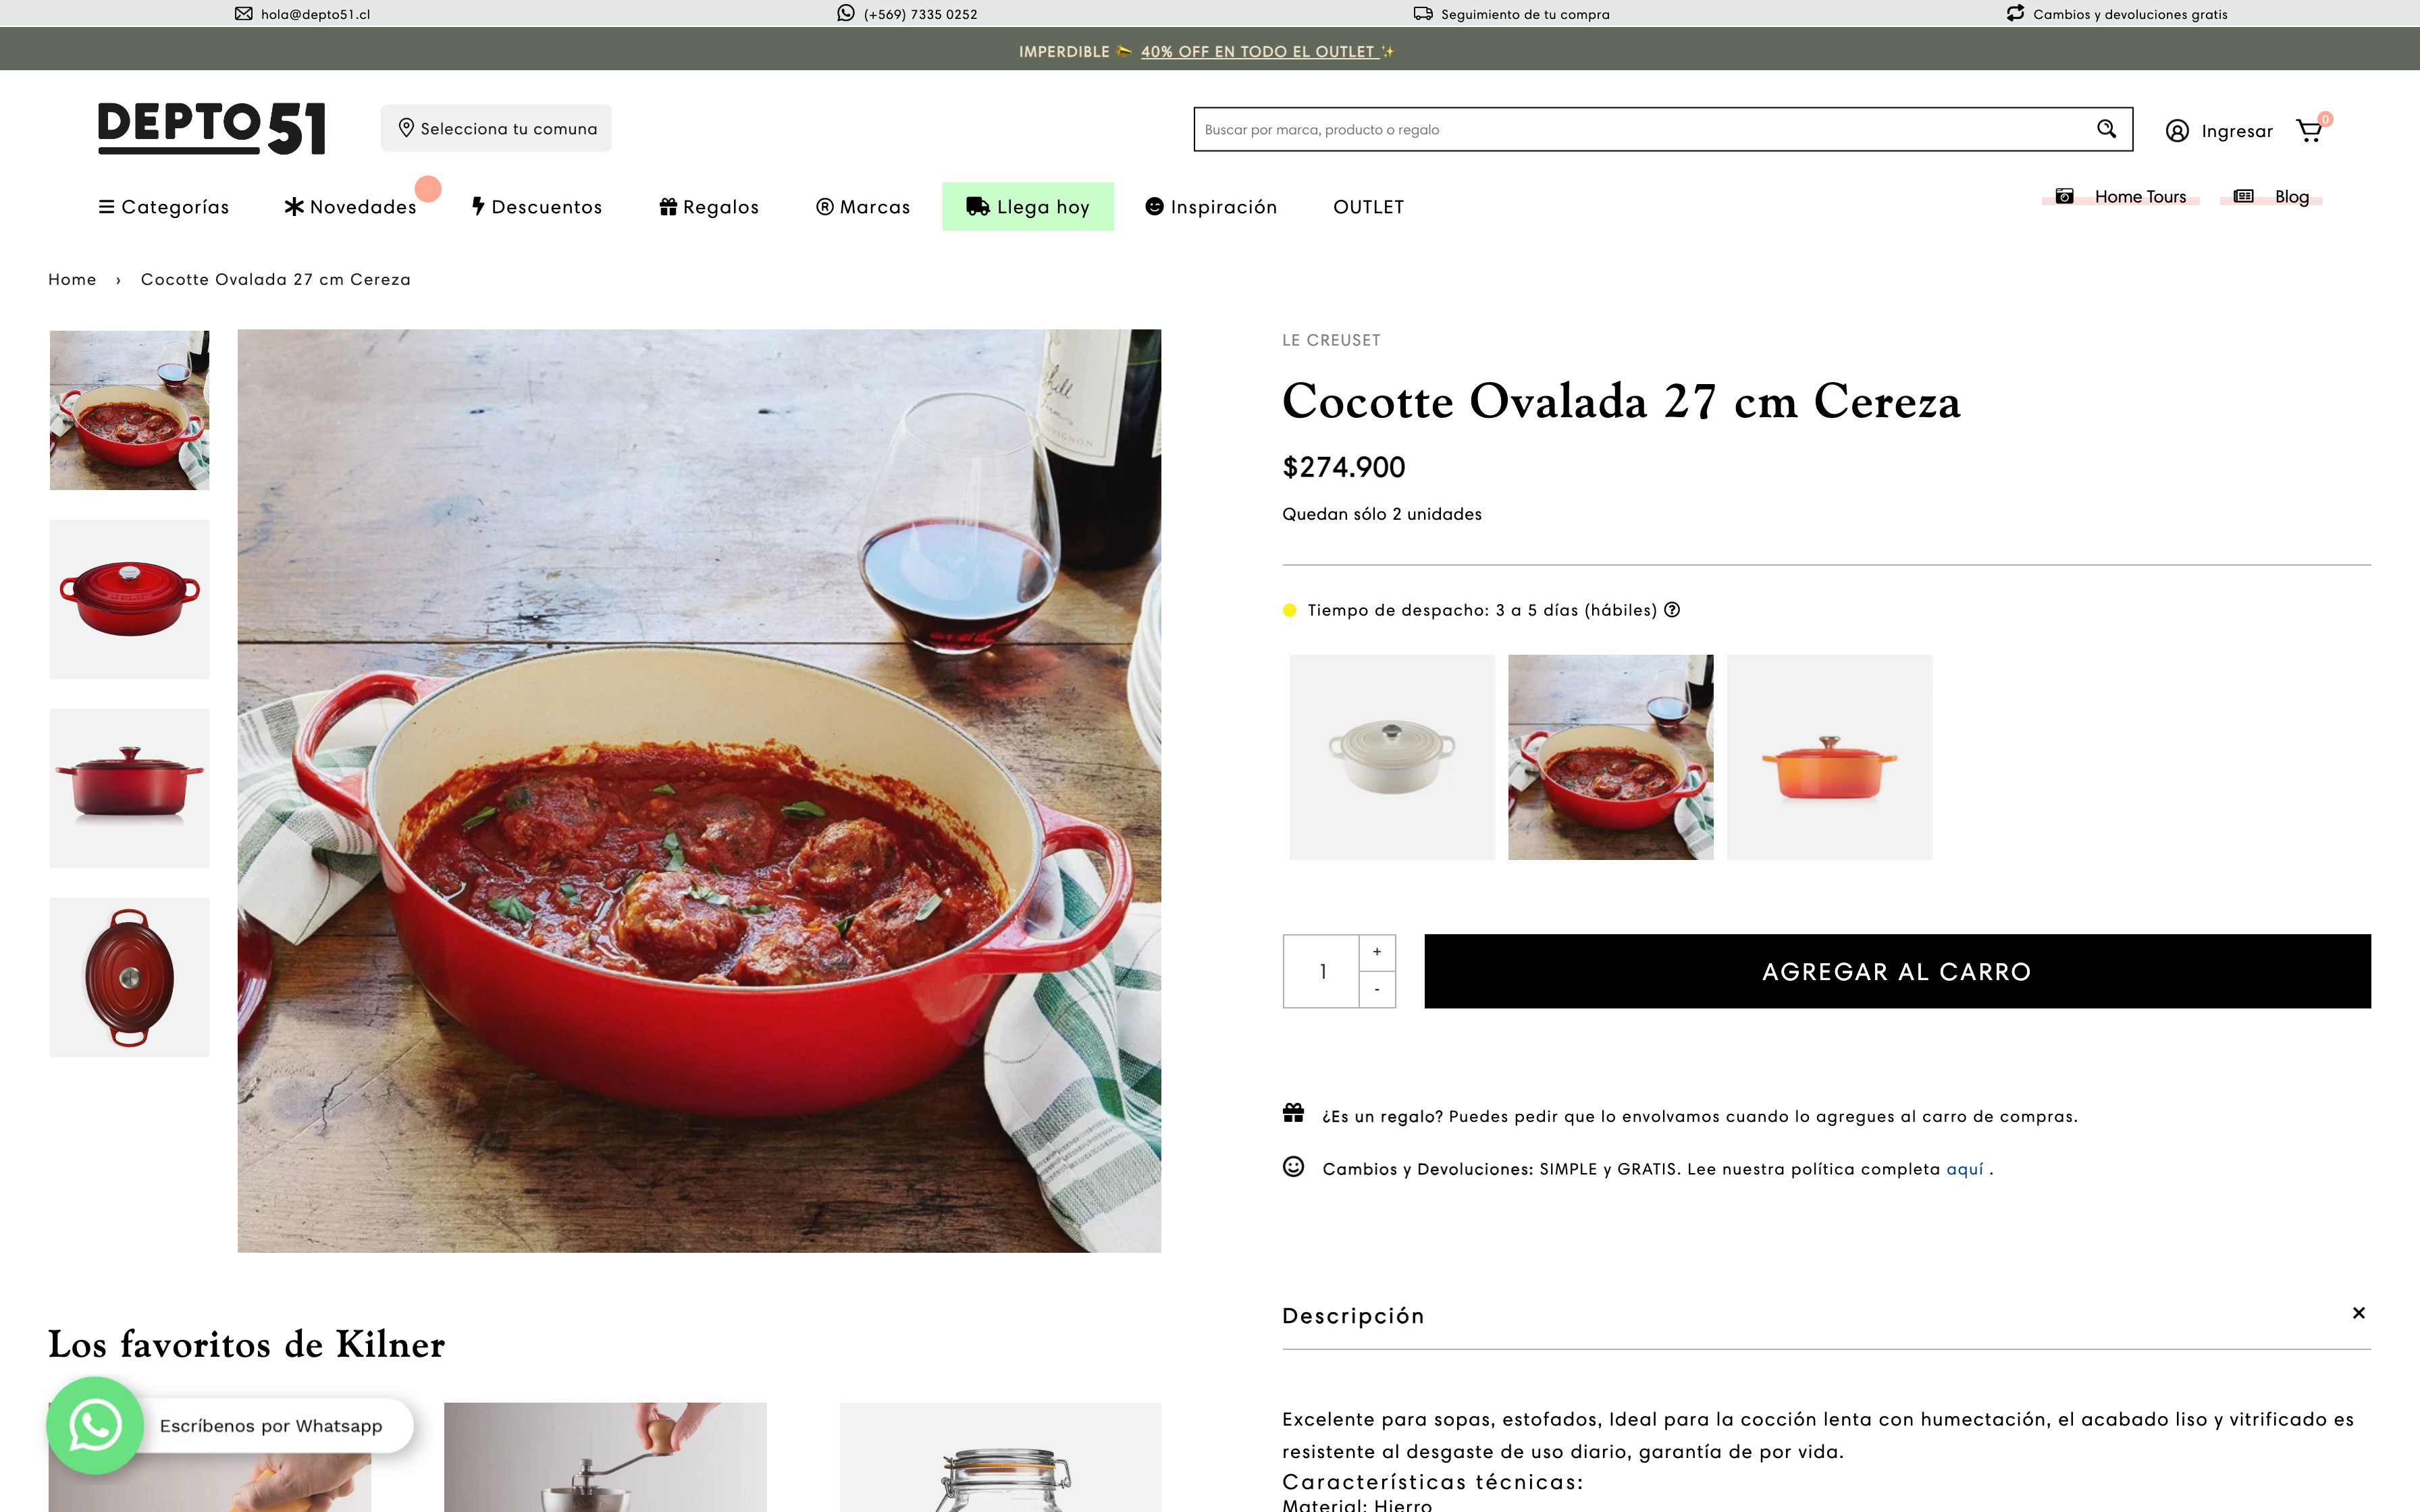Image resolution: width=2420 pixels, height=1512 pixels.
Task: Open the Descuentos menu item
Action: click(x=537, y=207)
